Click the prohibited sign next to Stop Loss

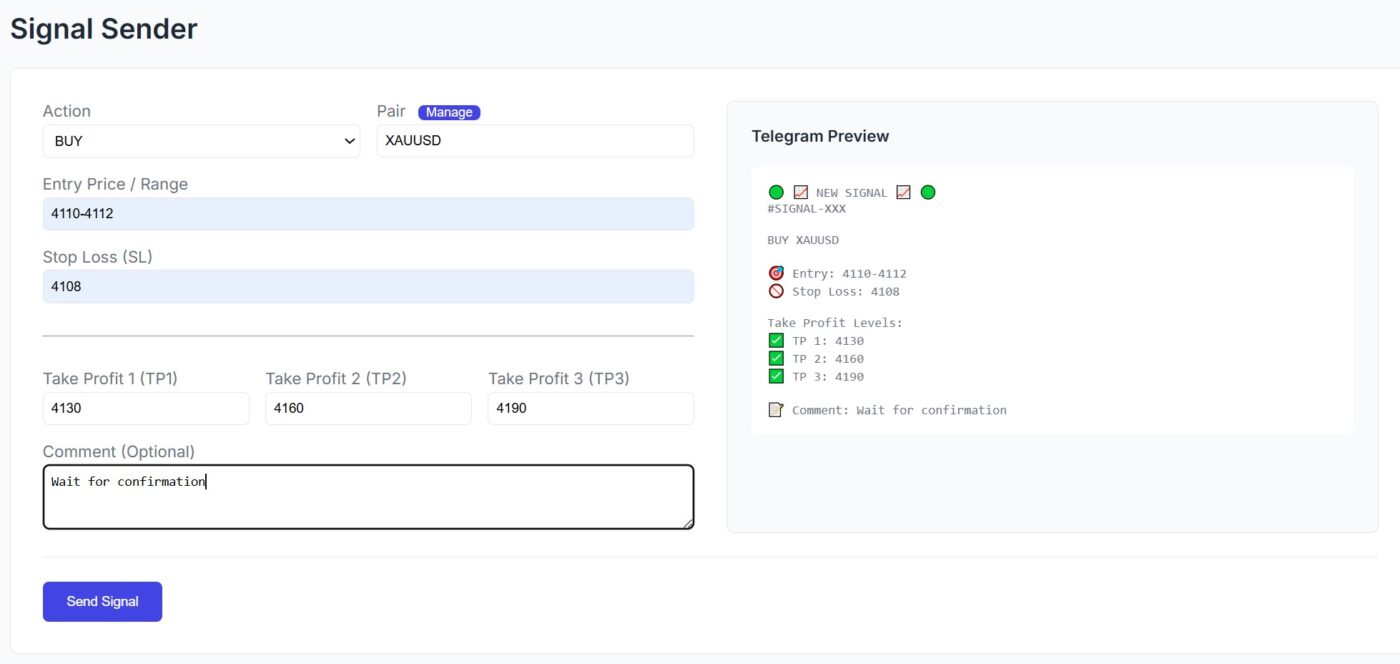pos(775,291)
